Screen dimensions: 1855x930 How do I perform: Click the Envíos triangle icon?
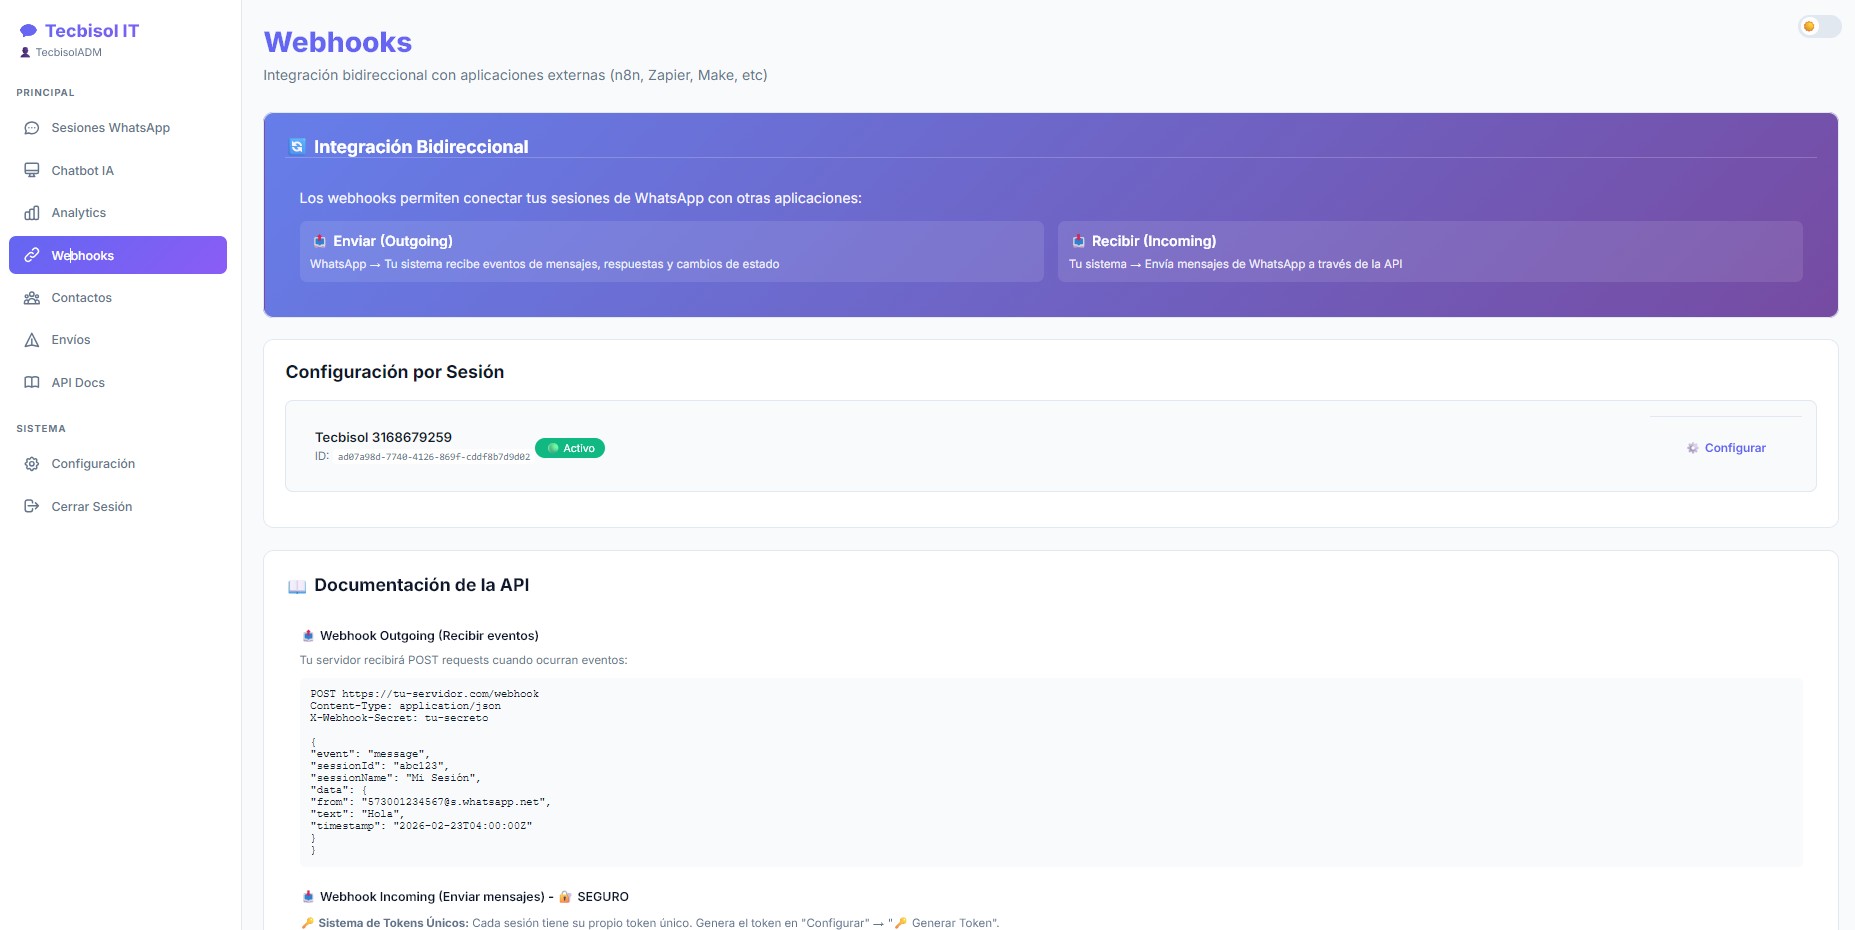(32, 340)
